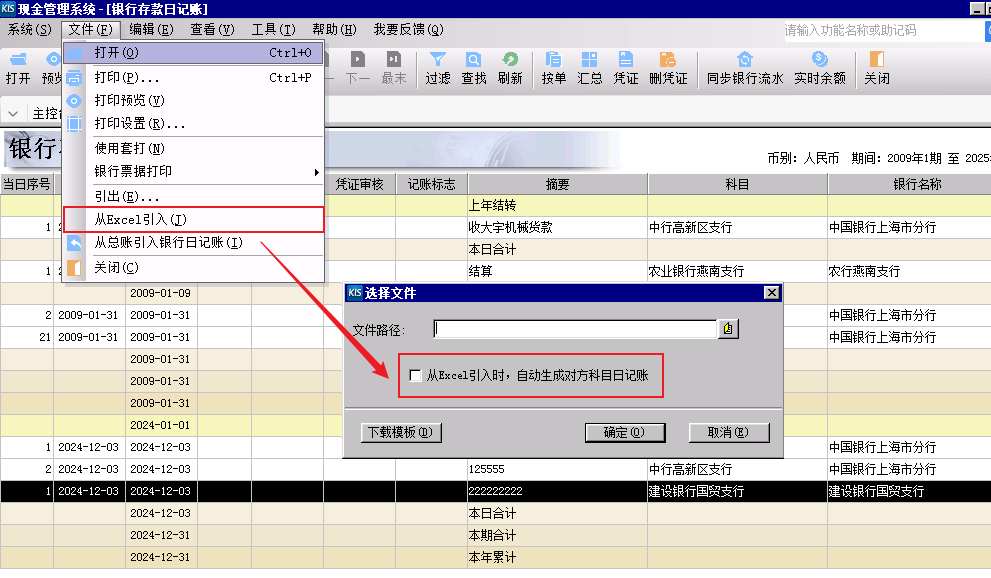
Task: Collapse the 主控台 chevron expander
Action: pos(14,113)
